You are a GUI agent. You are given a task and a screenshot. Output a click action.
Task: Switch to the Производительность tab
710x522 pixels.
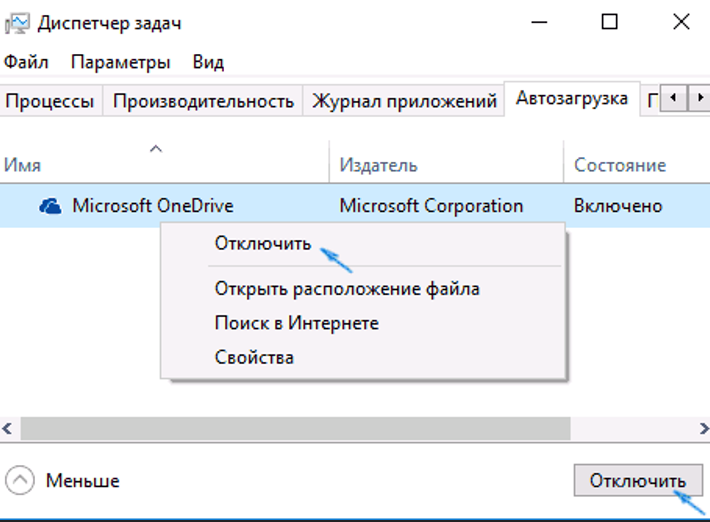pos(204,101)
